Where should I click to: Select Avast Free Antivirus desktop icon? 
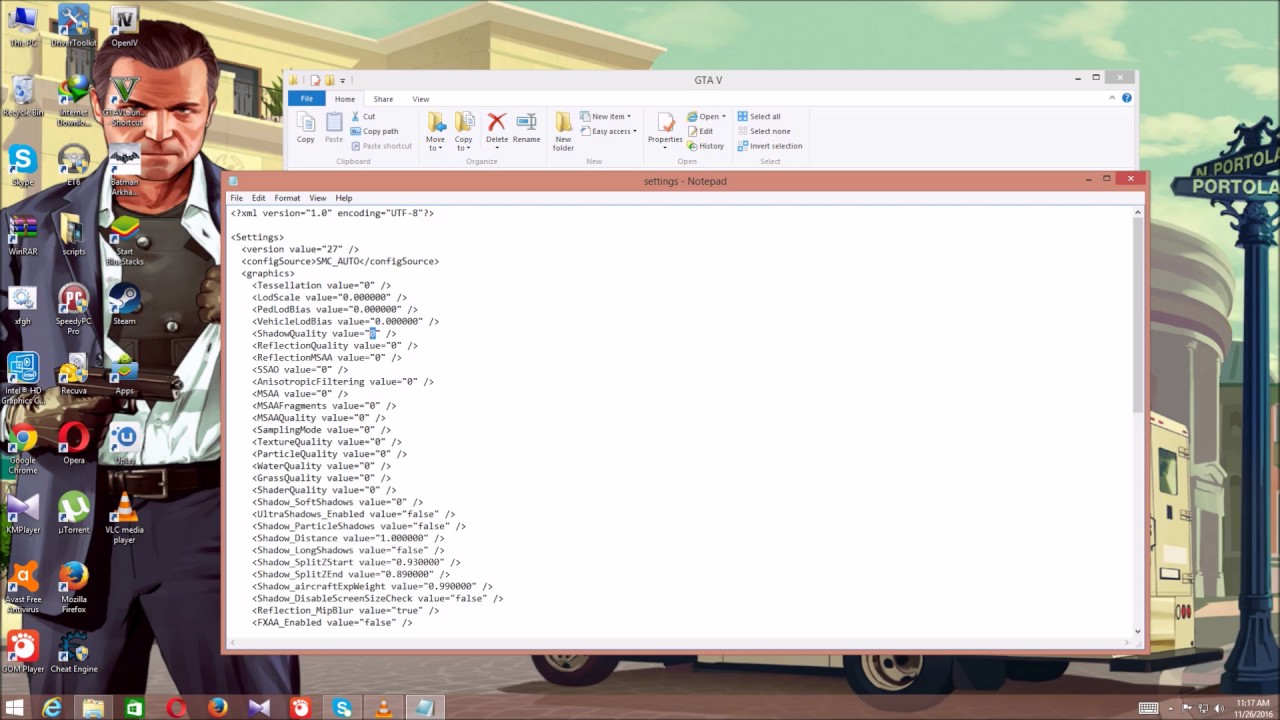tap(22, 588)
